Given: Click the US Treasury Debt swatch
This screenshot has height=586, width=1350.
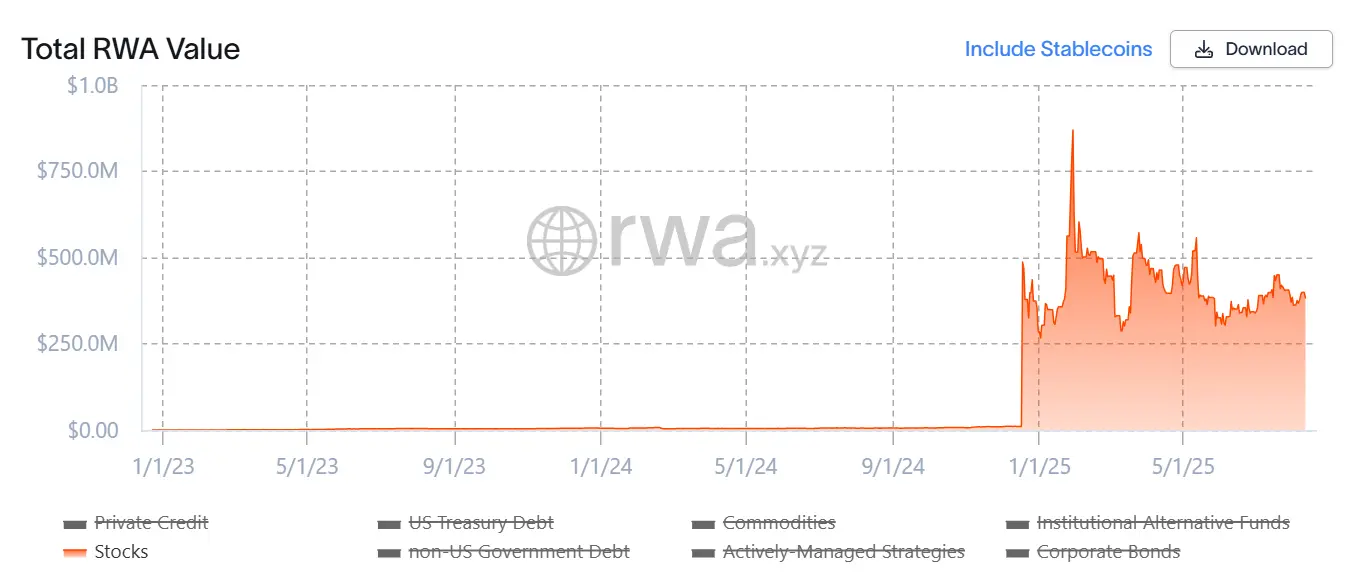Looking at the screenshot, I should (389, 524).
